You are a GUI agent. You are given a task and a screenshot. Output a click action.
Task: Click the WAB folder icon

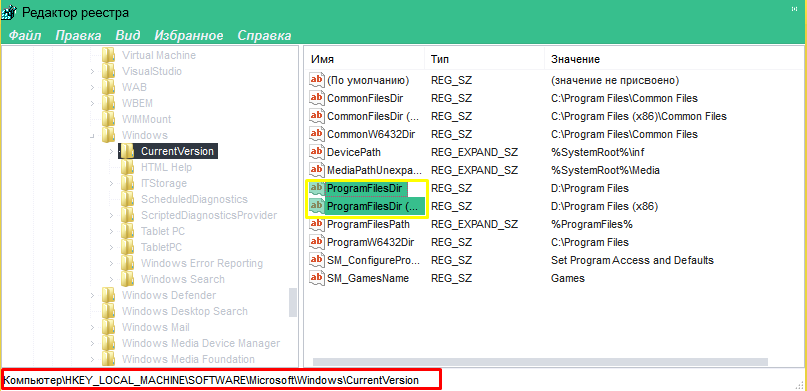click(108, 87)
